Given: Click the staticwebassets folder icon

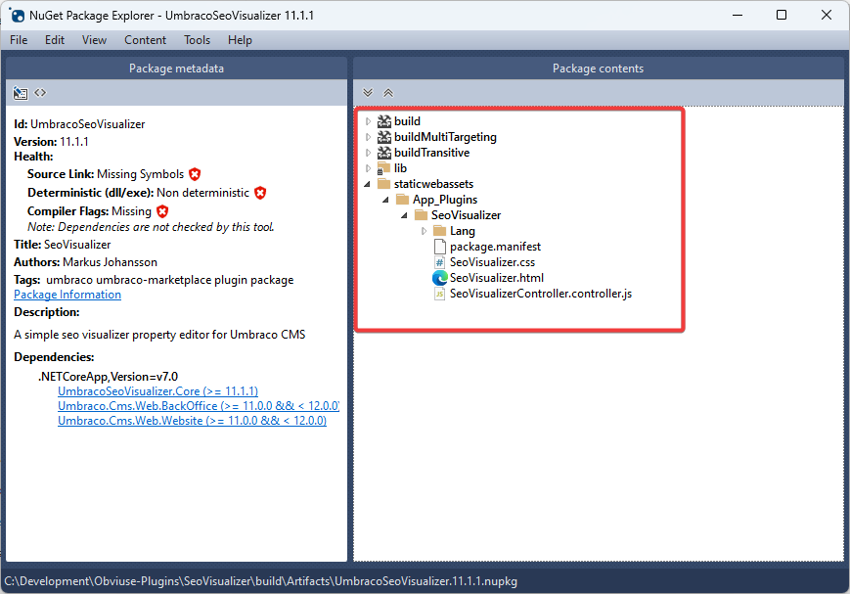Looking at the screenshot, I should tap(384, 184).
